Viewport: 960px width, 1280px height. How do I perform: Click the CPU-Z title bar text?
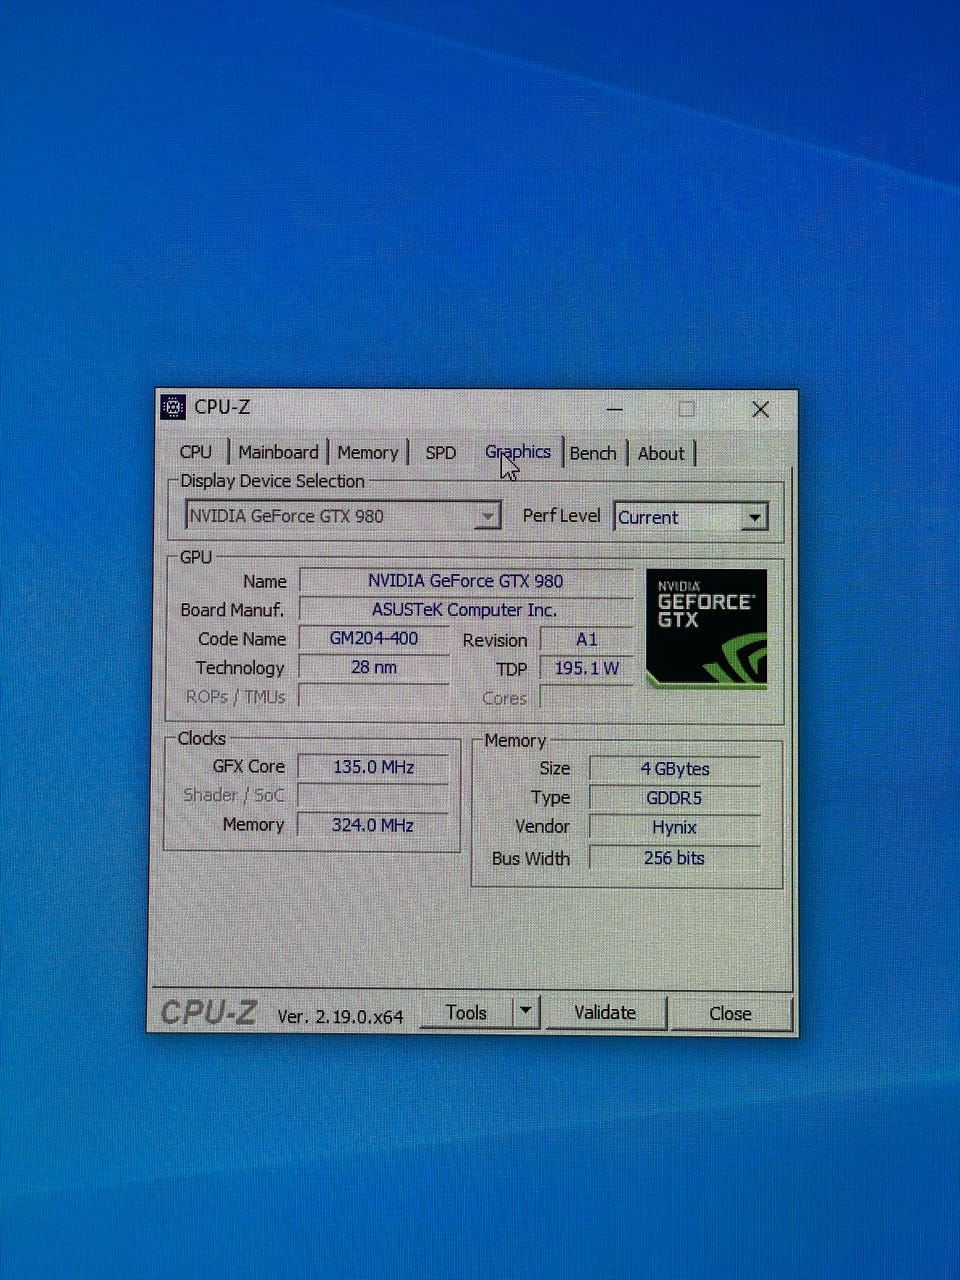tap(222, 407)
